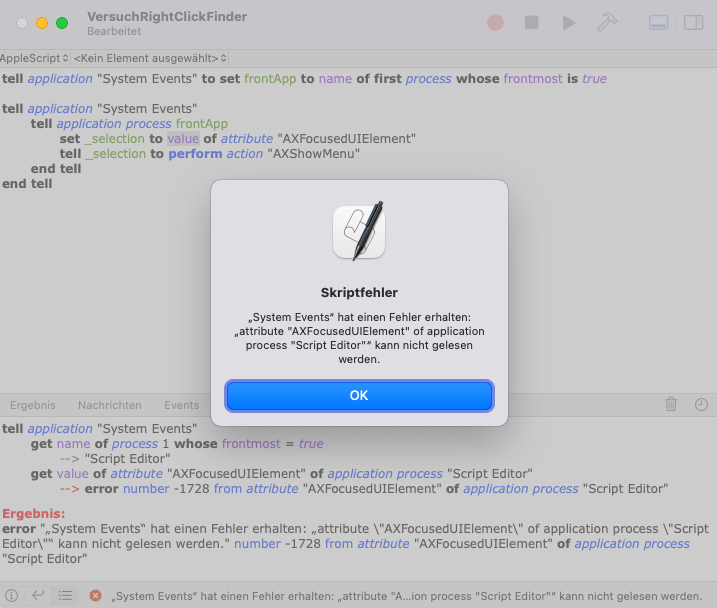717x608 pixels.
Task: Click the Script Editor icon in dialog
Action: (359, 231)
